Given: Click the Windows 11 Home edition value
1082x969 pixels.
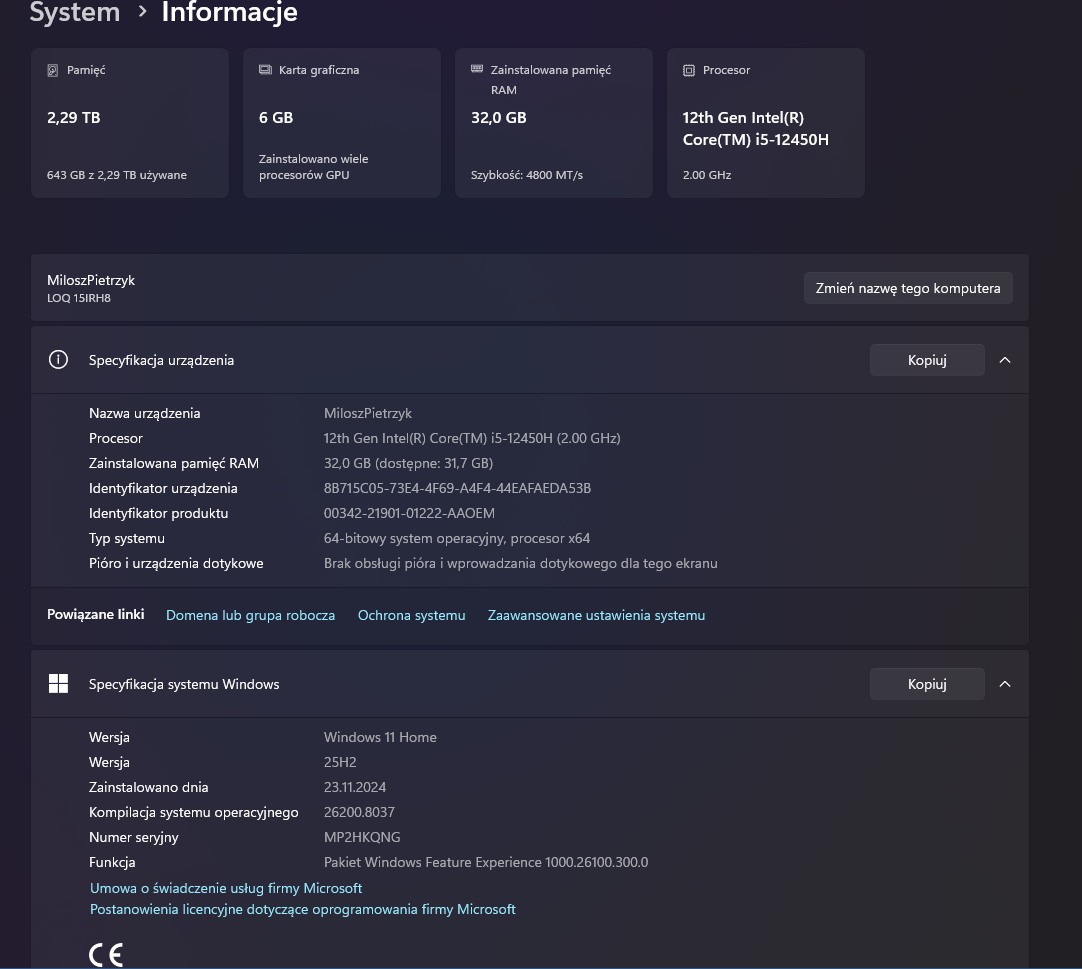Looking at the screenshot, I should (x=380, y=737).
